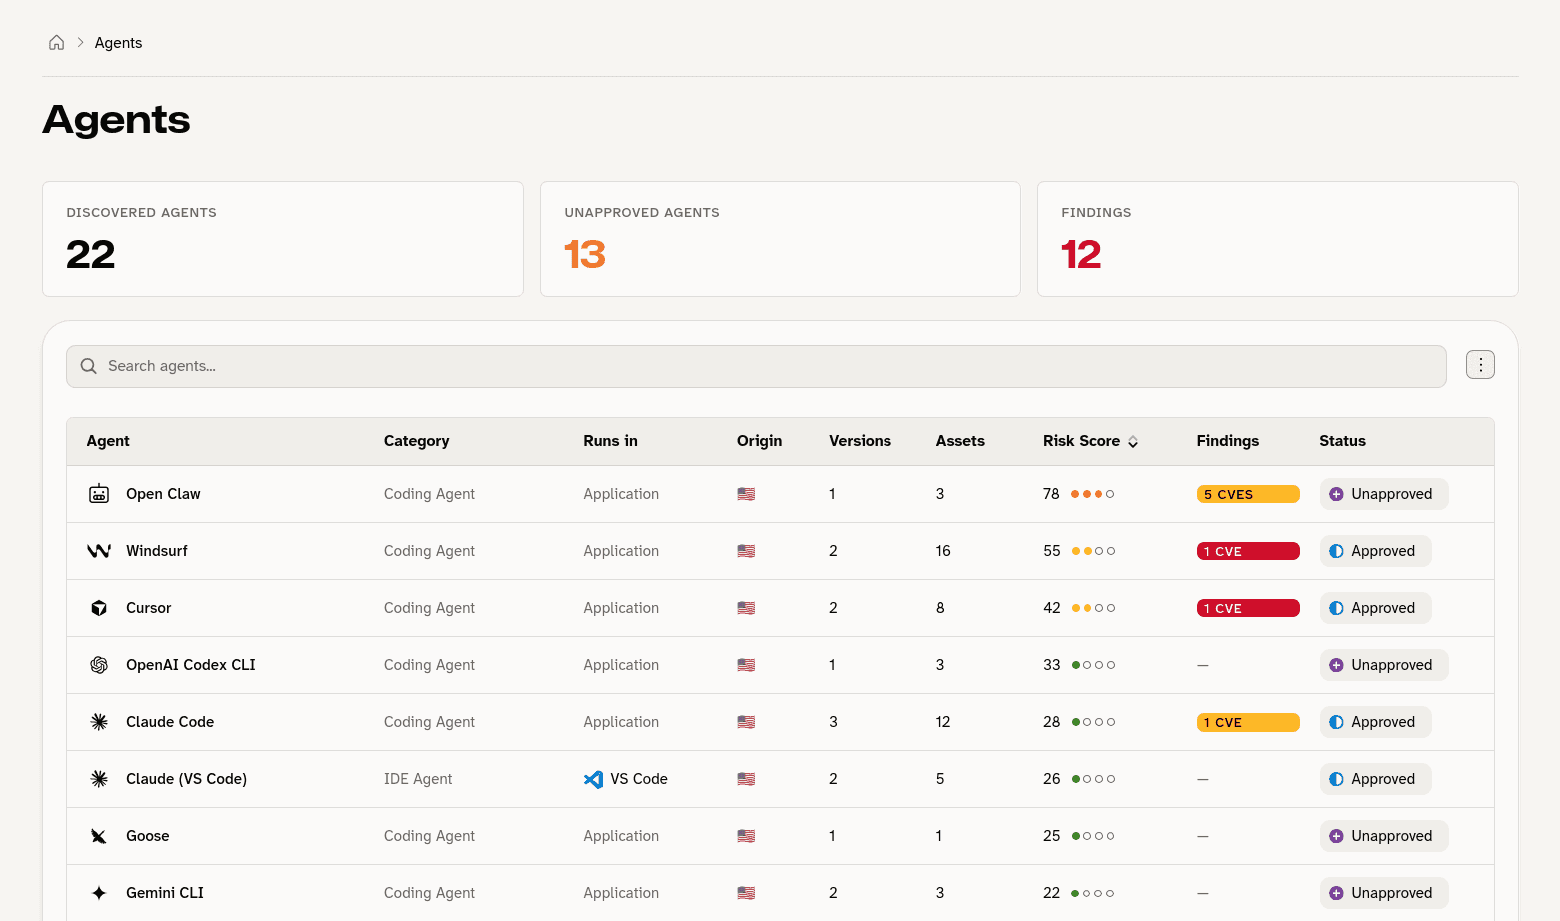The height and width of the screenshot is (921, 1560).
Task: Open the table options kebab menu
Action: [1480, 365]
